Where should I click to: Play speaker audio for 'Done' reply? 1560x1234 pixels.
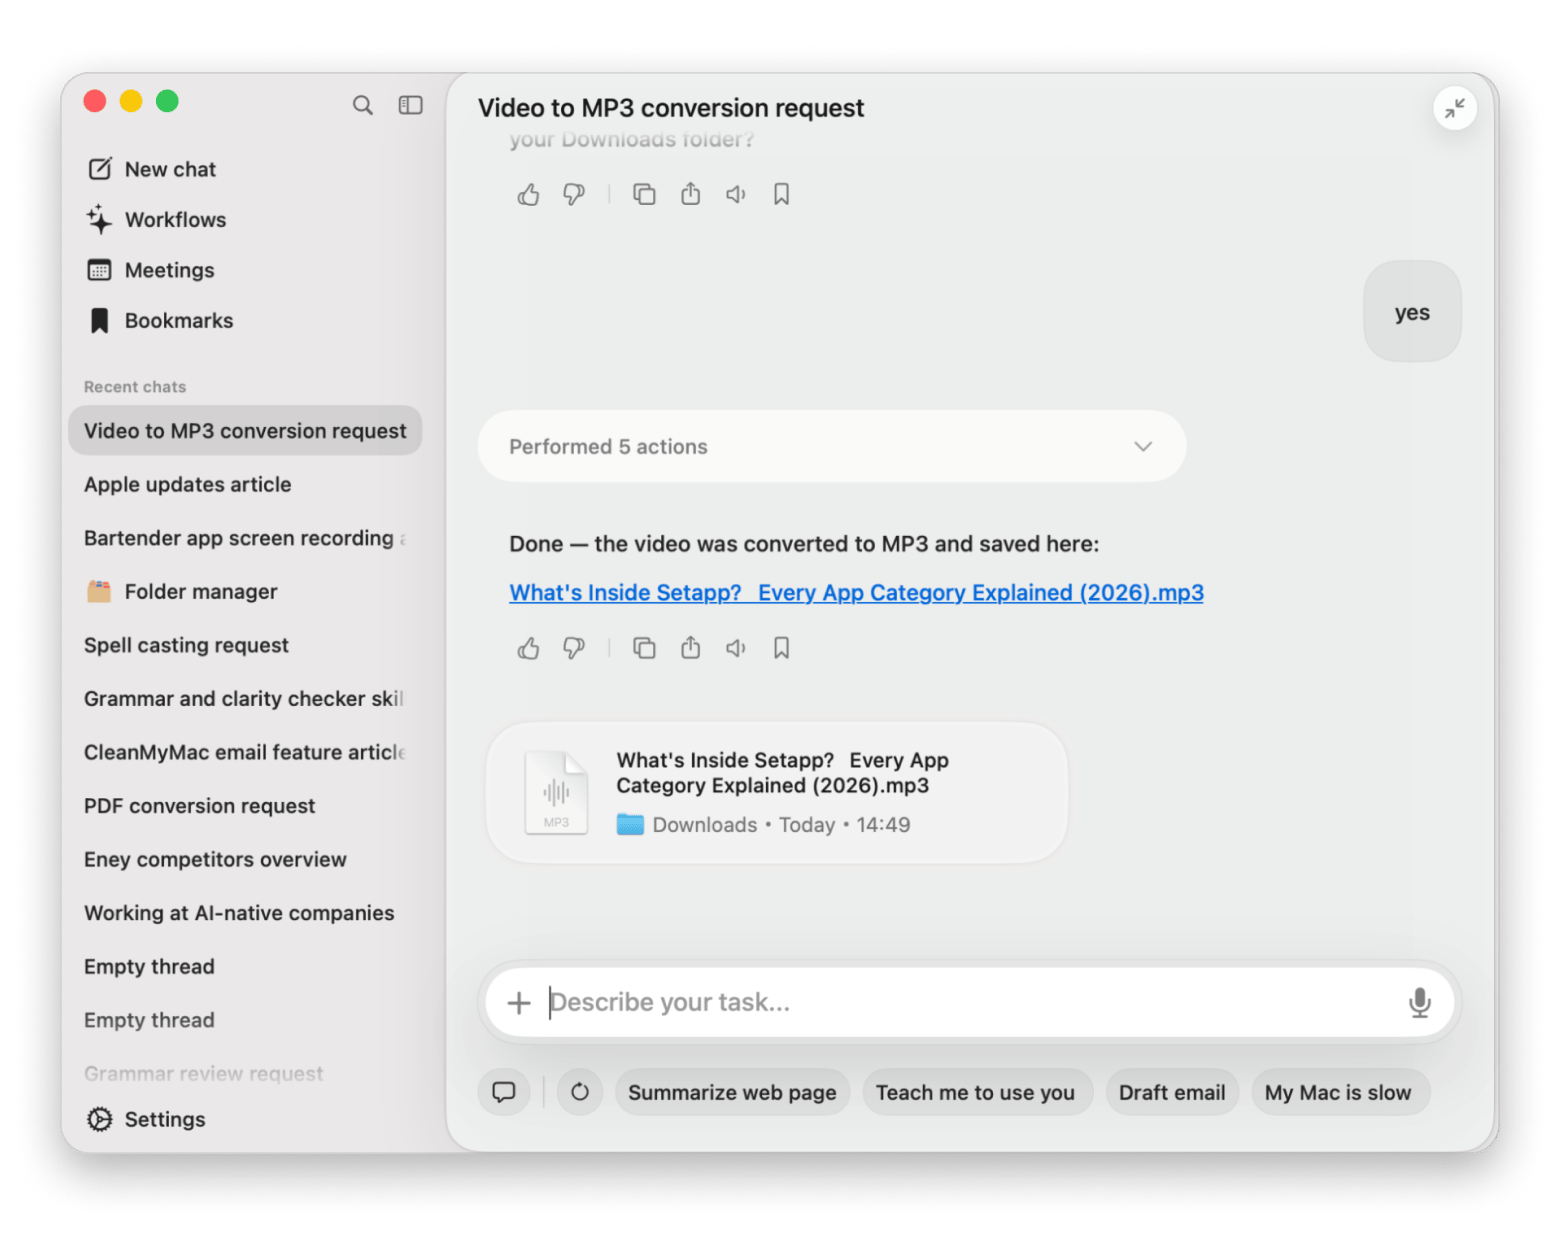736,648
